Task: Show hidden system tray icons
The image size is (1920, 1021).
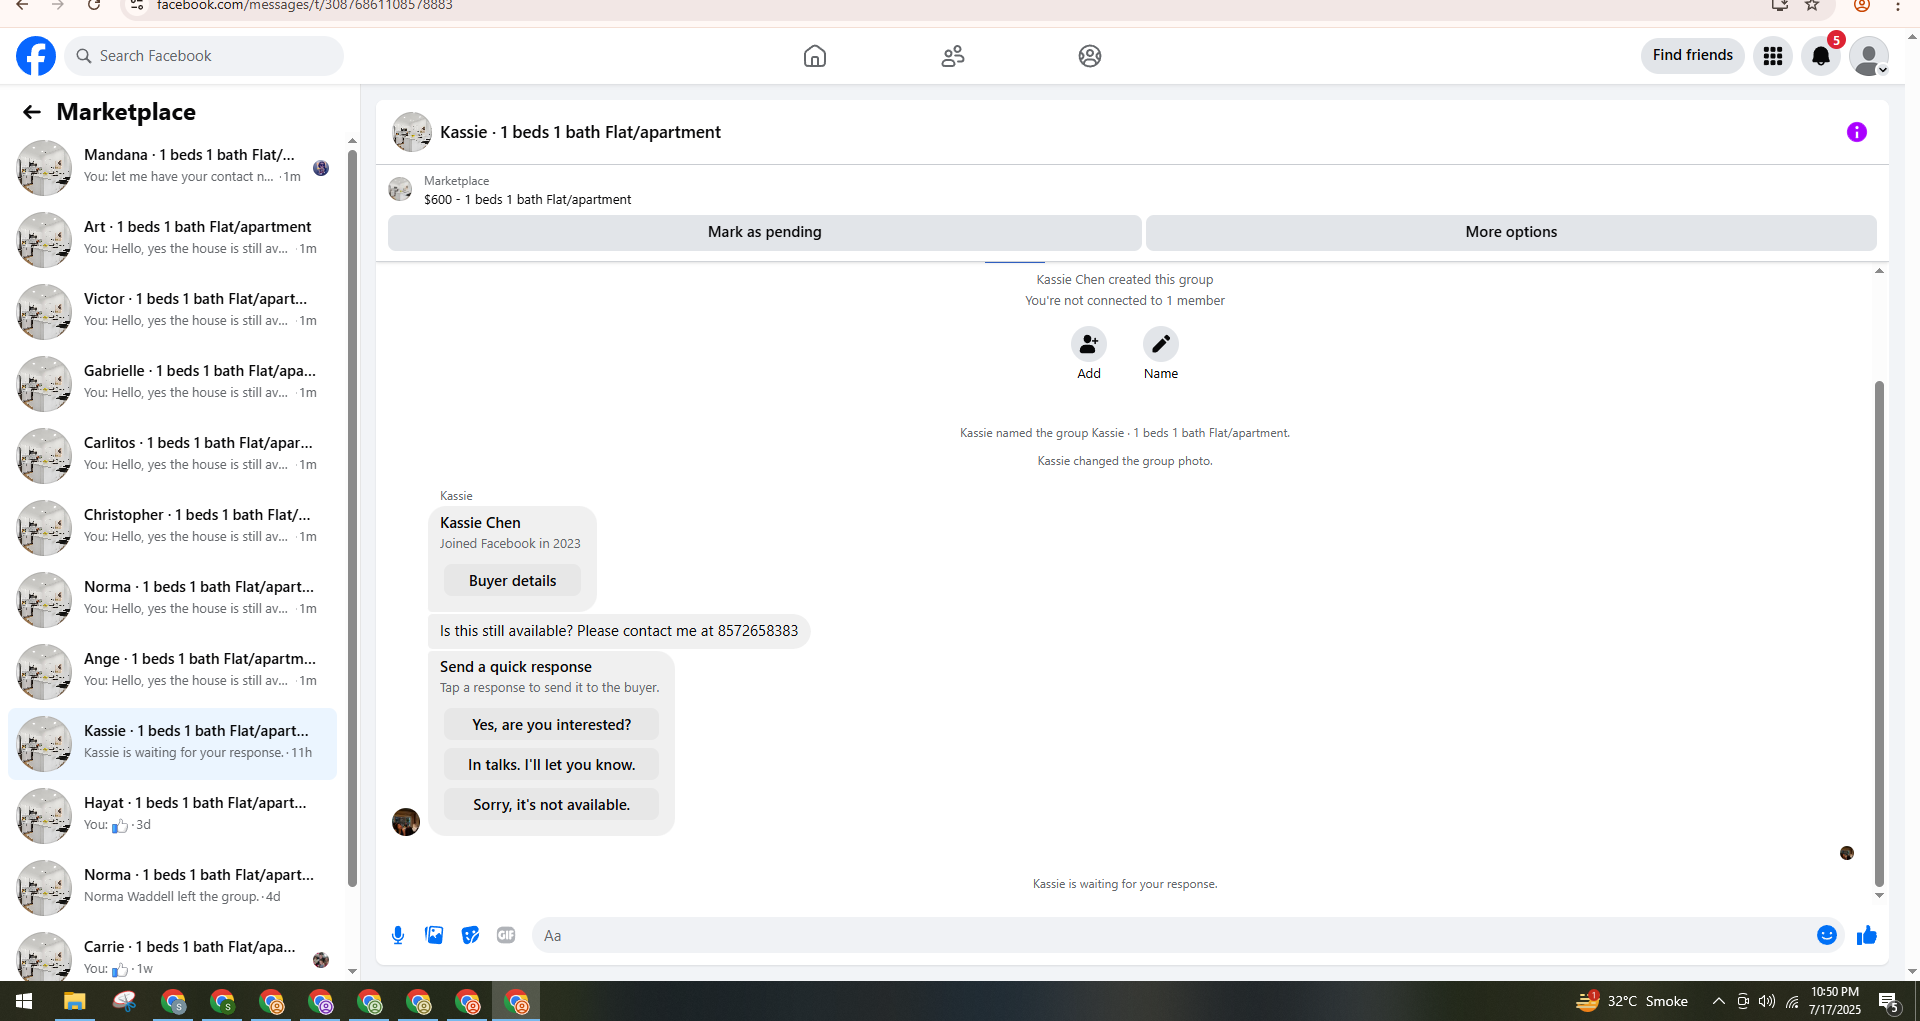Action: 1718,1001
